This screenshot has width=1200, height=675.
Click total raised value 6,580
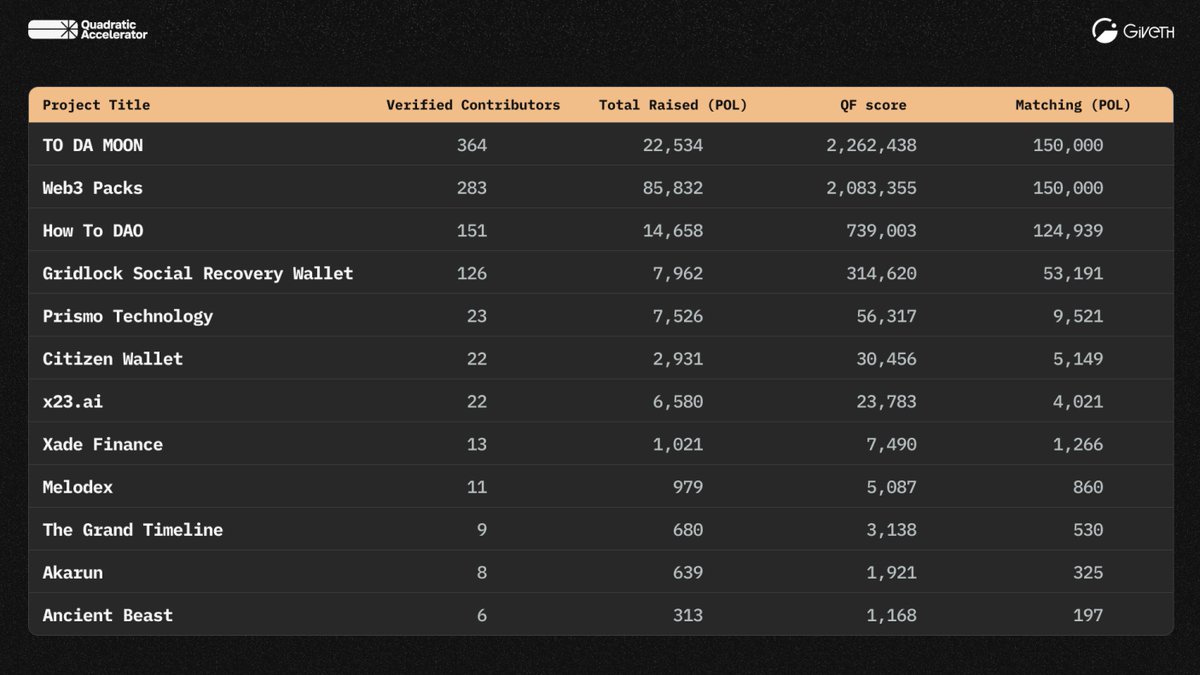click(678, 401)
